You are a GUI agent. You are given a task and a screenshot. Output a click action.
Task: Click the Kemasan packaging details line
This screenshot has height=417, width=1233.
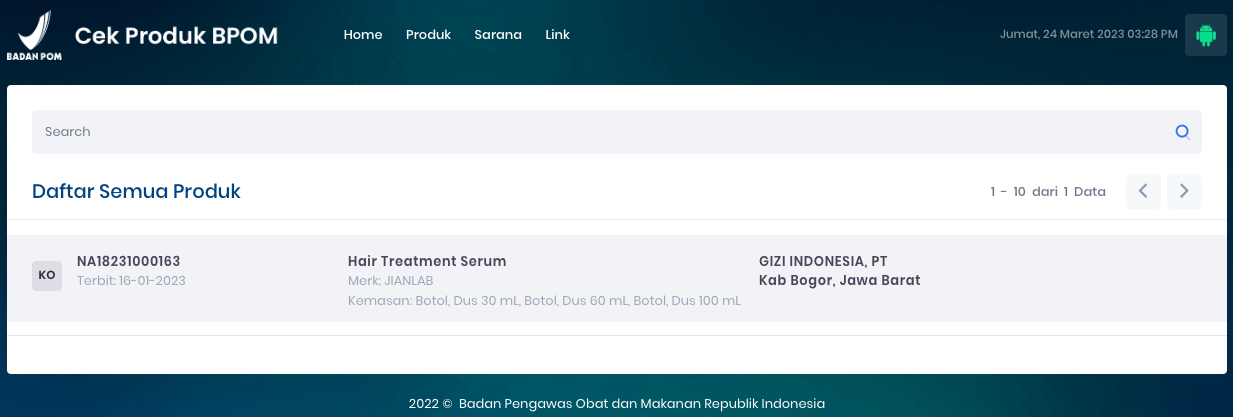tap(544, 301)
